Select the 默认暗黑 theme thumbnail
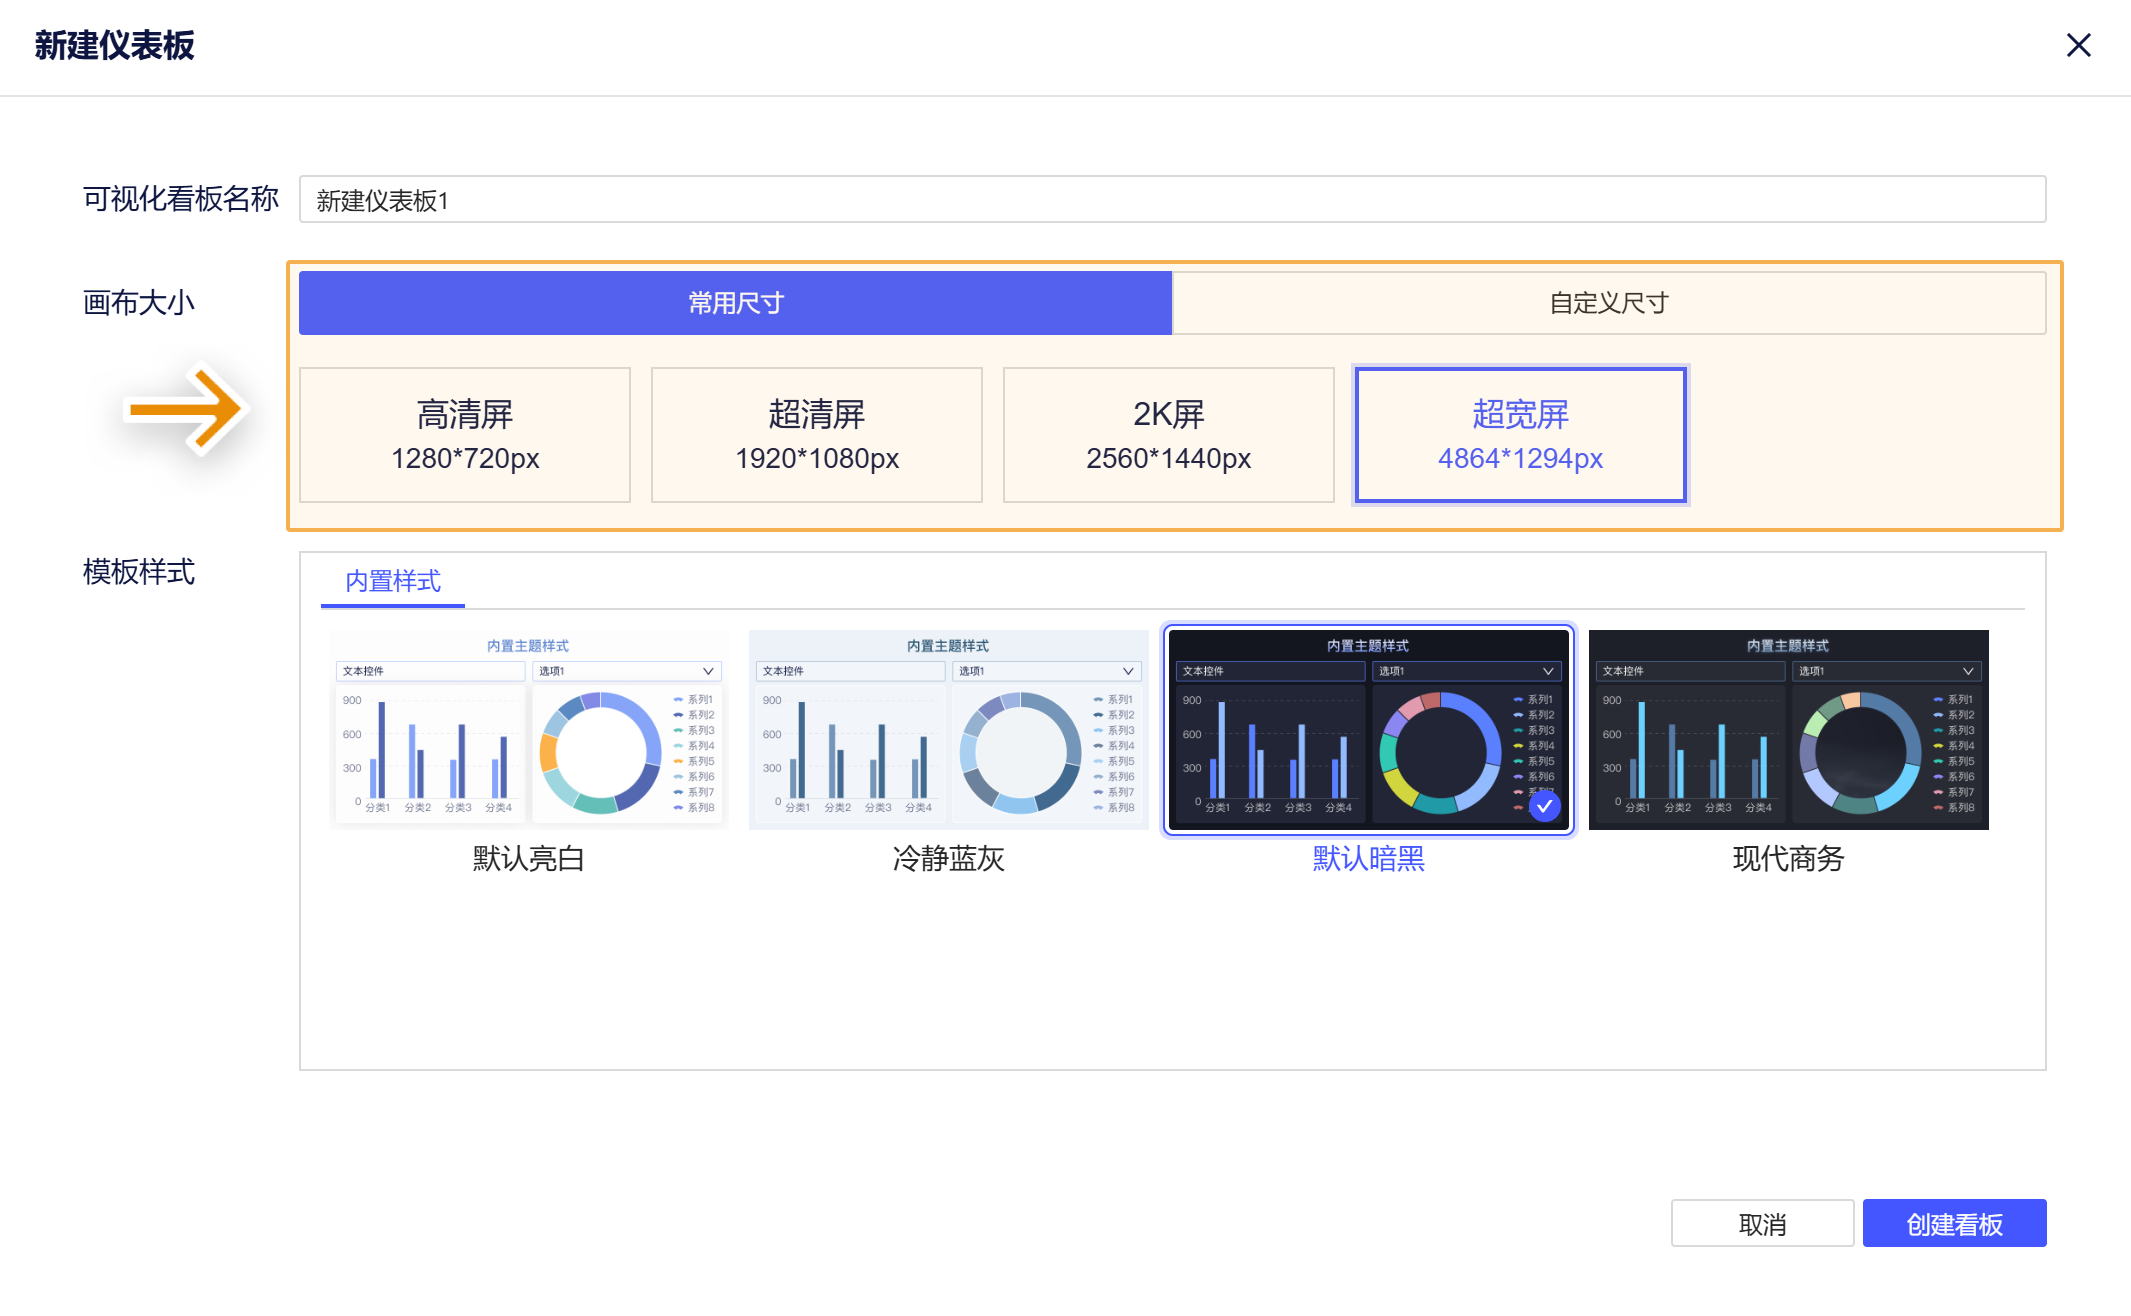The height and width of the screenshot is (1316, 2131). click(1368, 730)
